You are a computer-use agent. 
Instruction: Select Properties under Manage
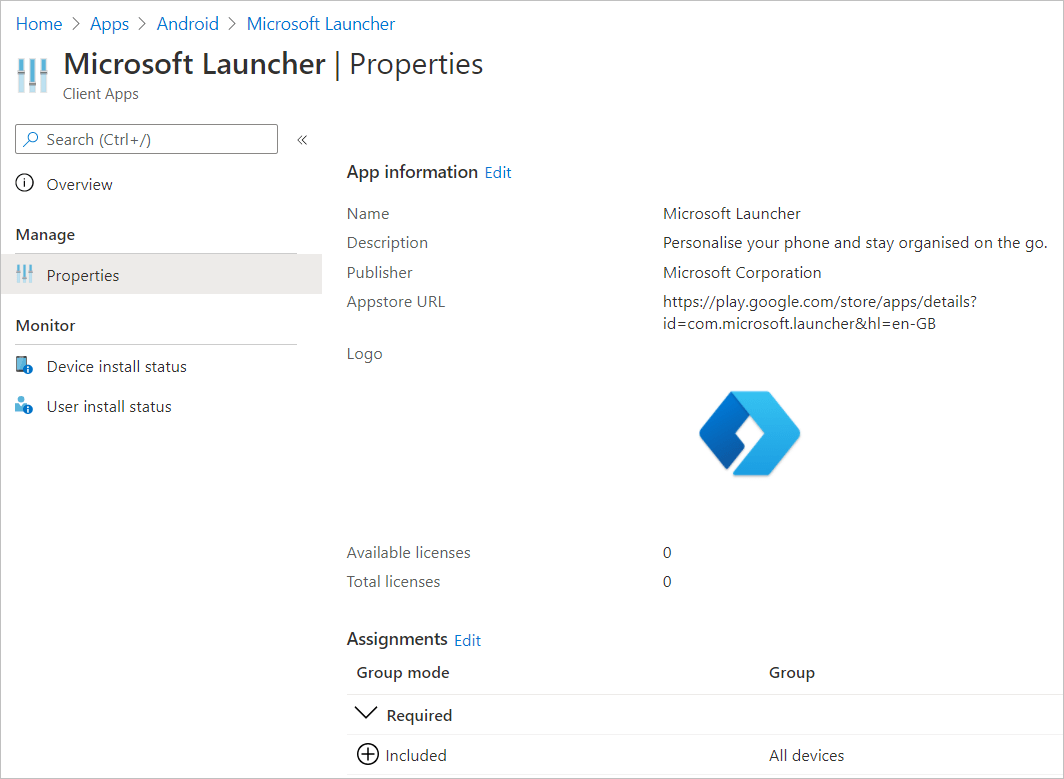[x=162, y=275]
